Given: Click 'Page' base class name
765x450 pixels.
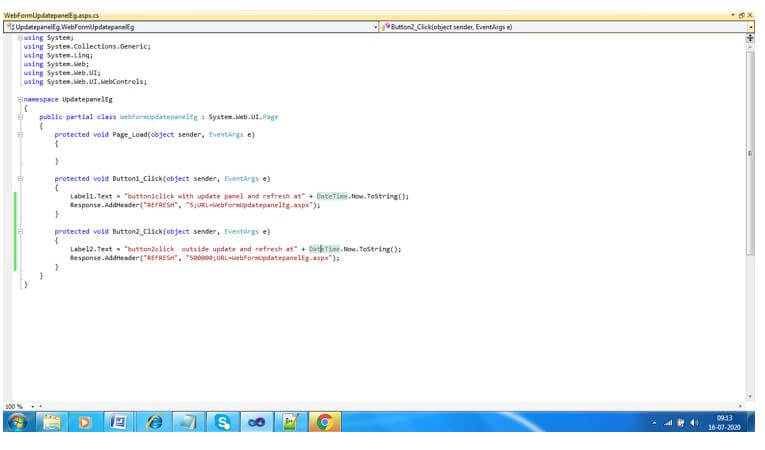Looking at the screenshot, I should click(270, 117).
